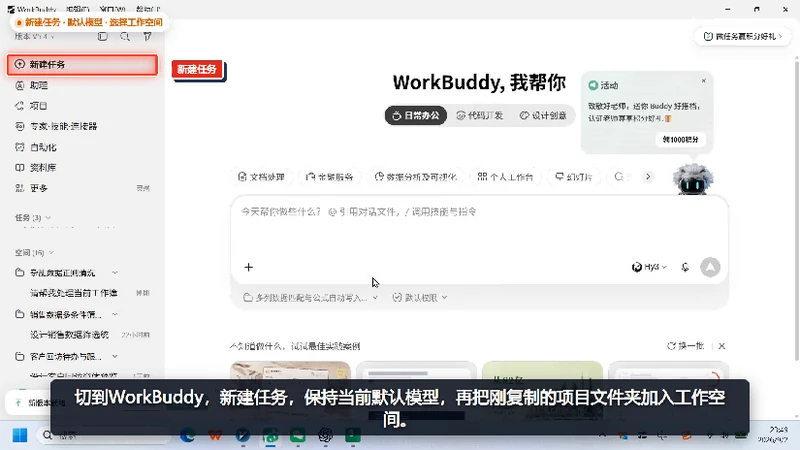
Task: Click the round send arrow button
Action: (x=710, y=267)
